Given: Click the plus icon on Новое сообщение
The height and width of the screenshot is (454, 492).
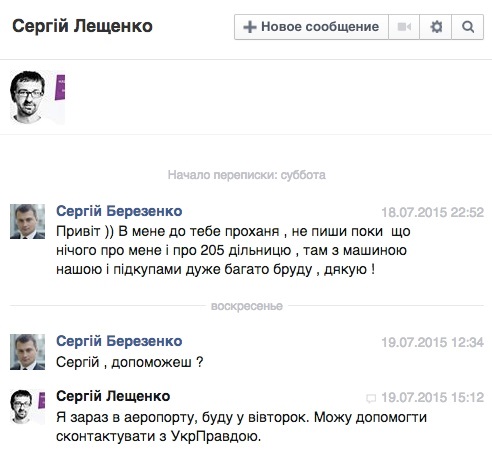Looking at the screenshot, I should click(x=250, y=27).
